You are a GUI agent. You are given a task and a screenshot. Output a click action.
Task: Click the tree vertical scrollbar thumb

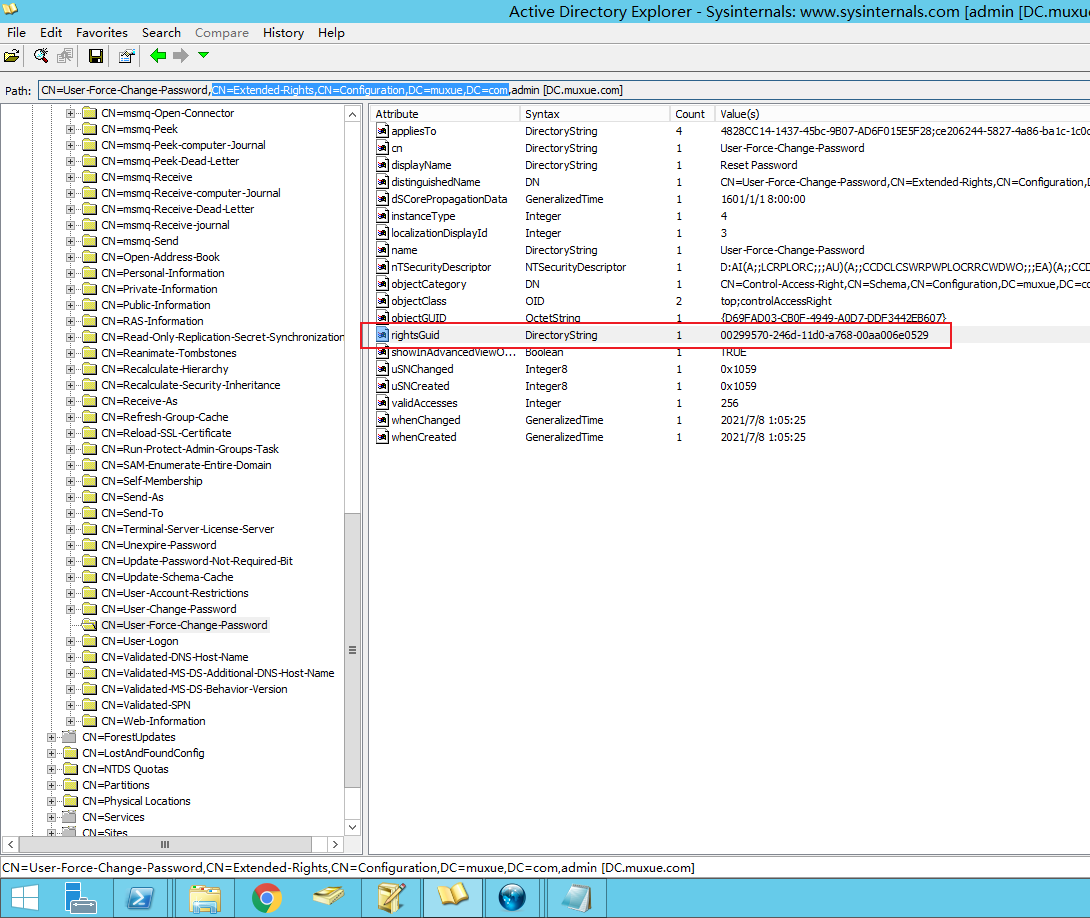point(352,650)
